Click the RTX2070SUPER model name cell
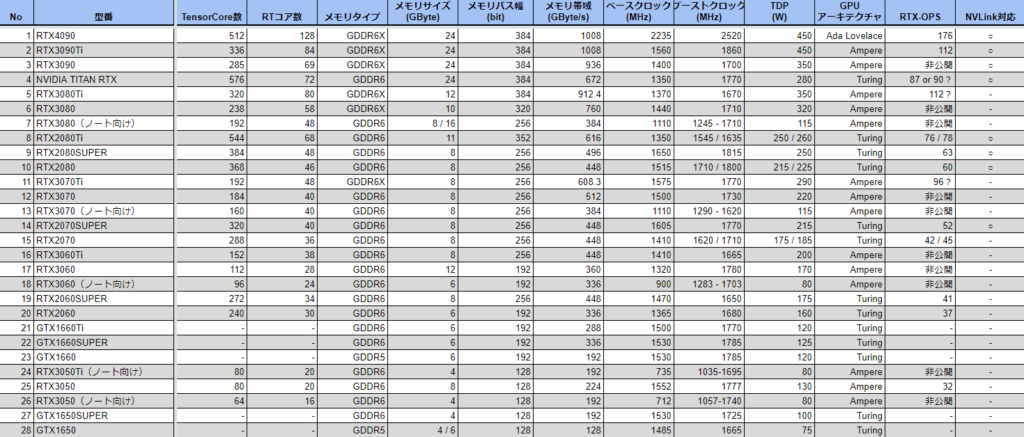The width and height of the screenshot is (1024, 437). click(x=104, y=225)
